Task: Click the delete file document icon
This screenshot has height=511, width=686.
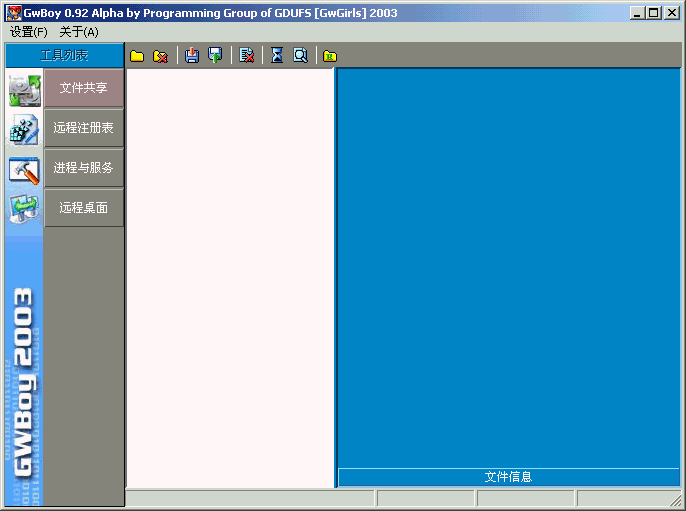Action: (246, 56)
